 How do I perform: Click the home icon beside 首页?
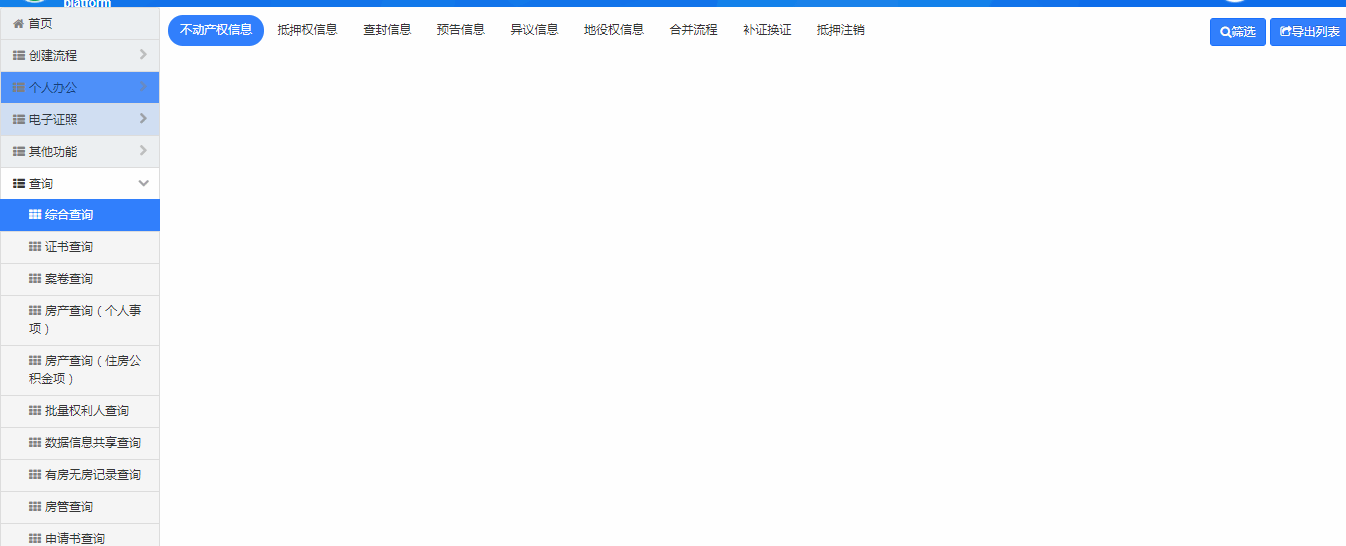point(18,23)
